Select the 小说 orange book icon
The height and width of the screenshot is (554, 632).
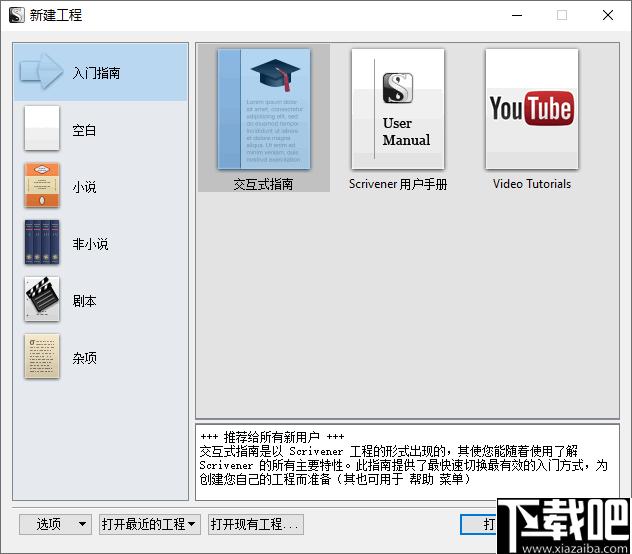42,185
